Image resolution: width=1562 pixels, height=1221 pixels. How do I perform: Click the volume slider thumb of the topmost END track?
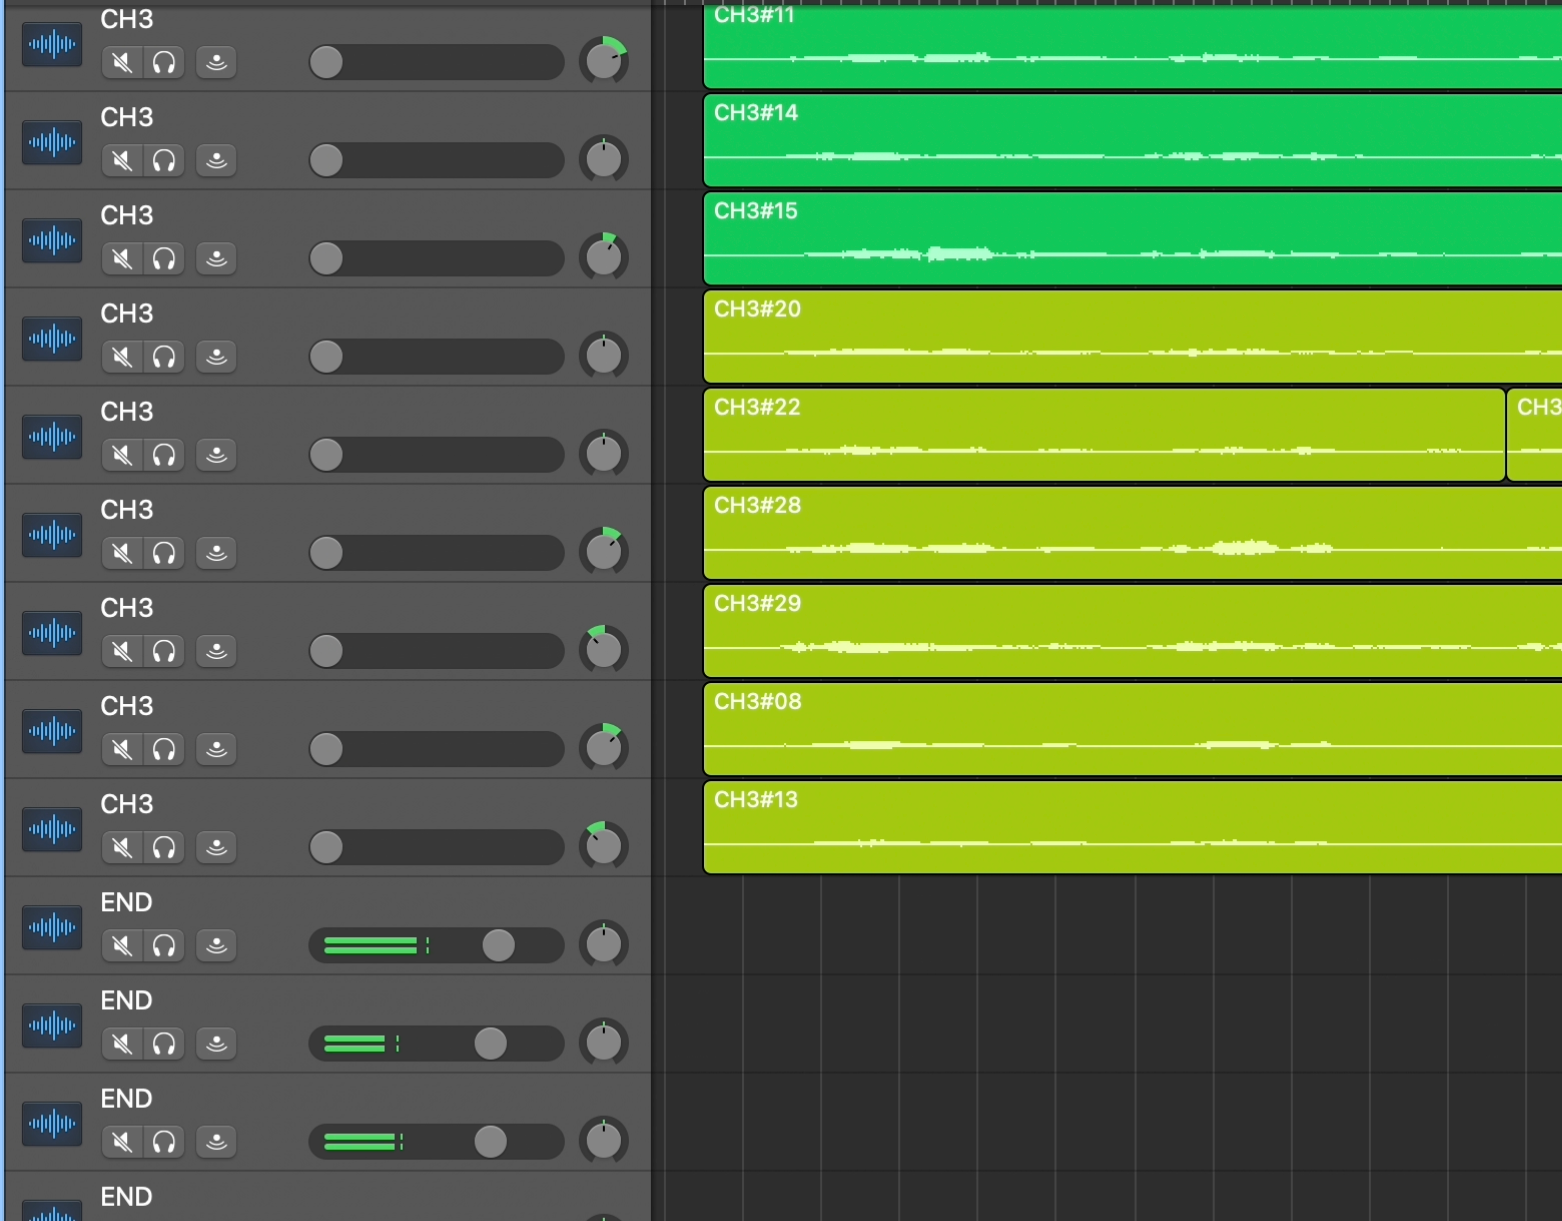[498, 945]
